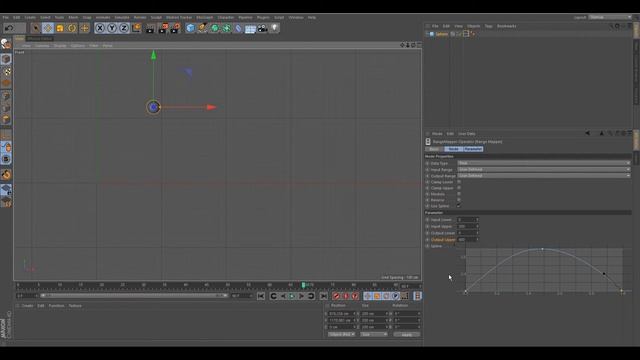Click the spline curve top point

pyautogui.click(x=542, y=249)
